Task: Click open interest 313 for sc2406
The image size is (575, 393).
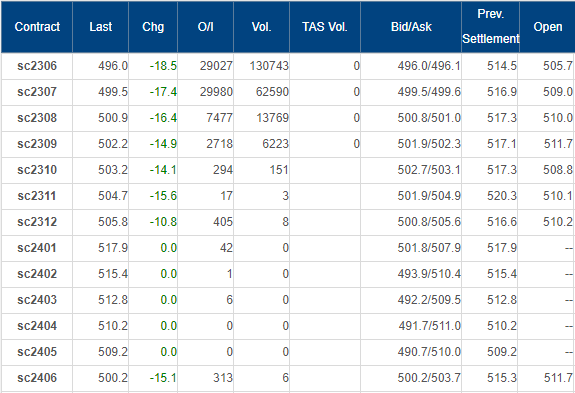Action: (223, 378)
